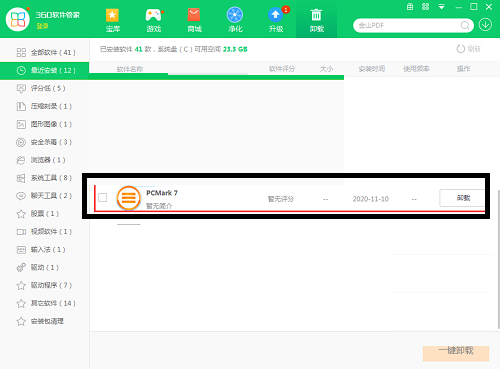Click 暂无评分 rating for PCMark 7

[281, 199]
